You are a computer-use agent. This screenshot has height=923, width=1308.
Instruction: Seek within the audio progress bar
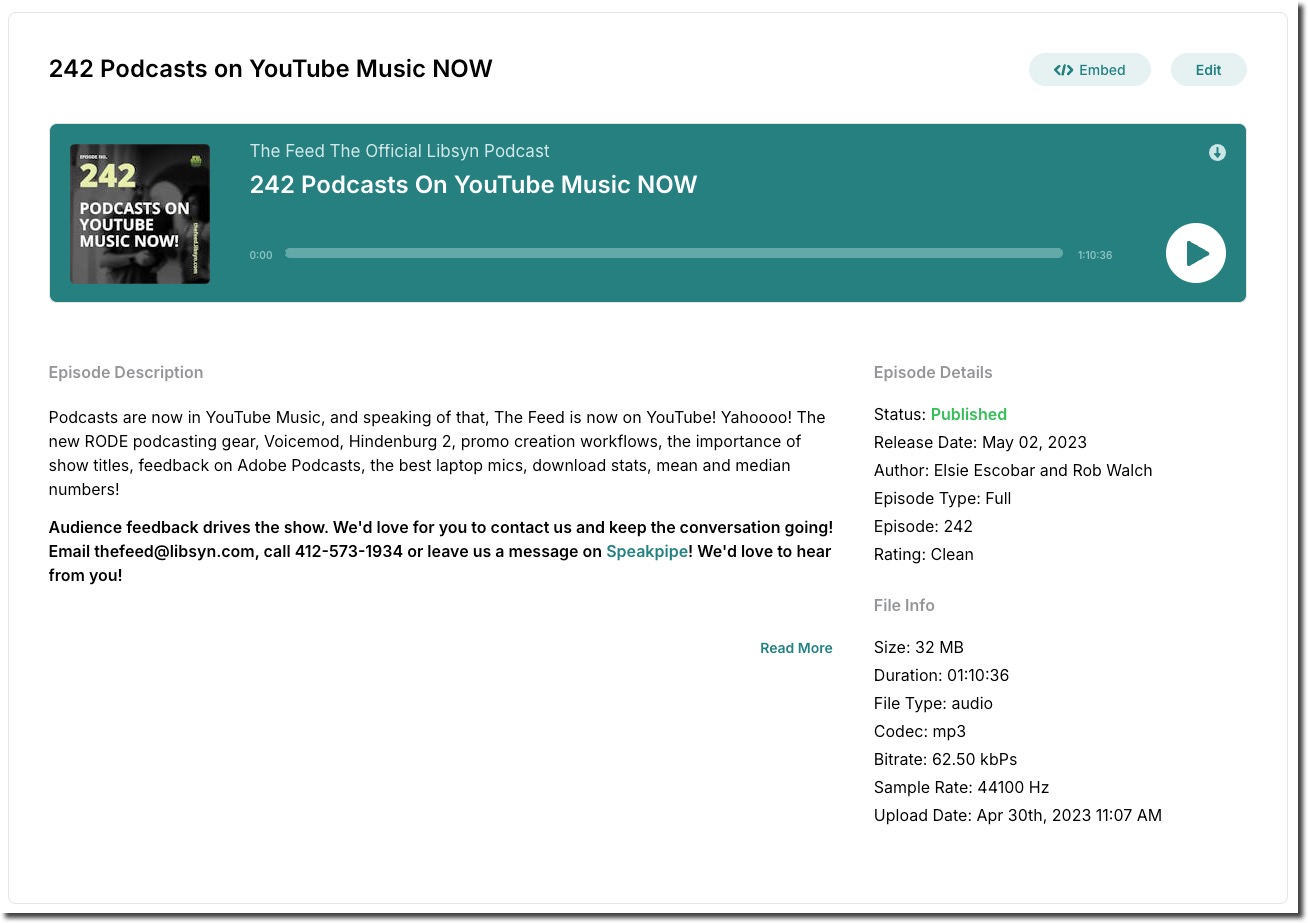click(674, 254)
